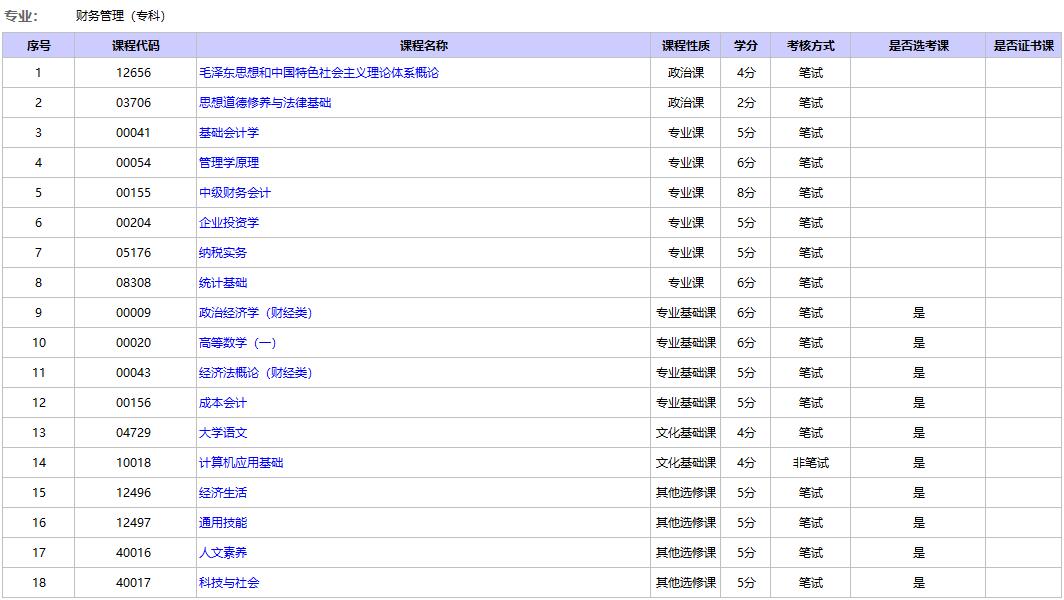
Task: Click the 课程性质 column header
Action: (685, 45)
